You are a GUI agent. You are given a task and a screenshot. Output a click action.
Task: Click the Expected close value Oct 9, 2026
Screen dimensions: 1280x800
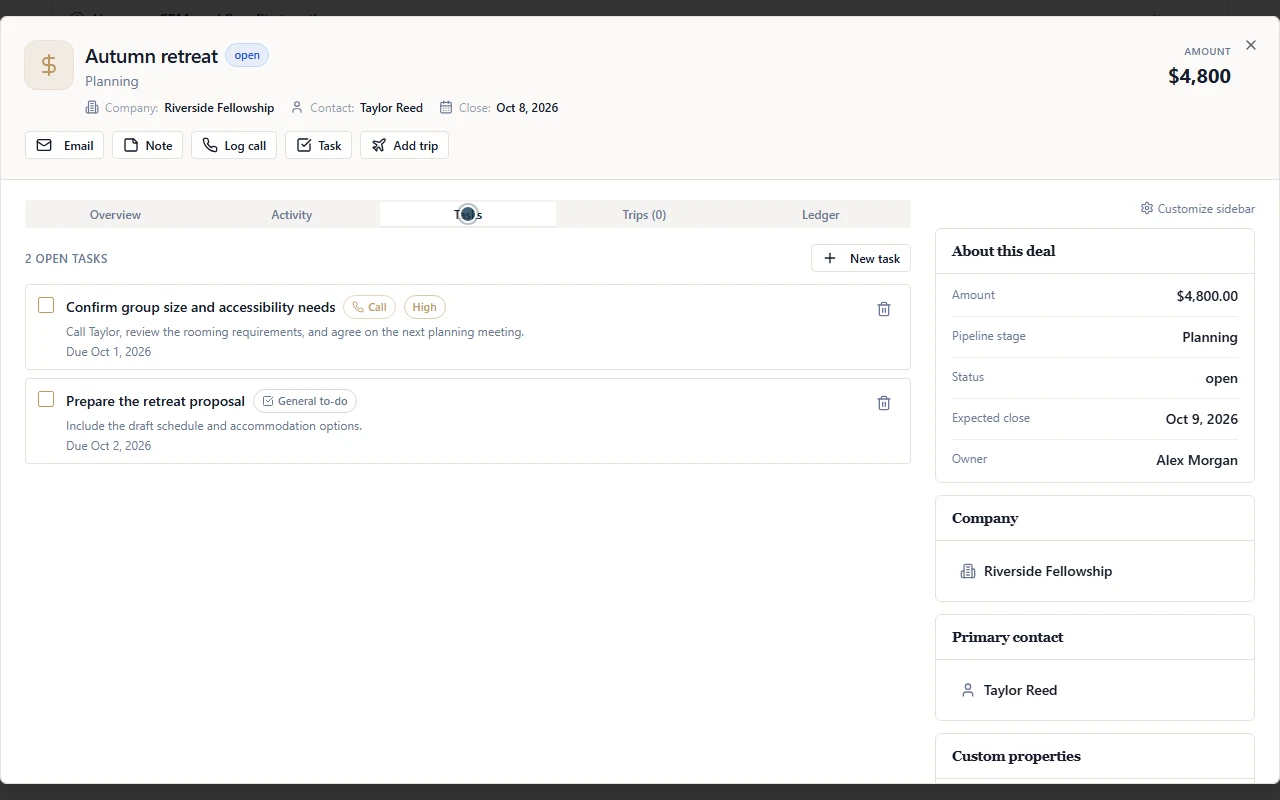1202,419
